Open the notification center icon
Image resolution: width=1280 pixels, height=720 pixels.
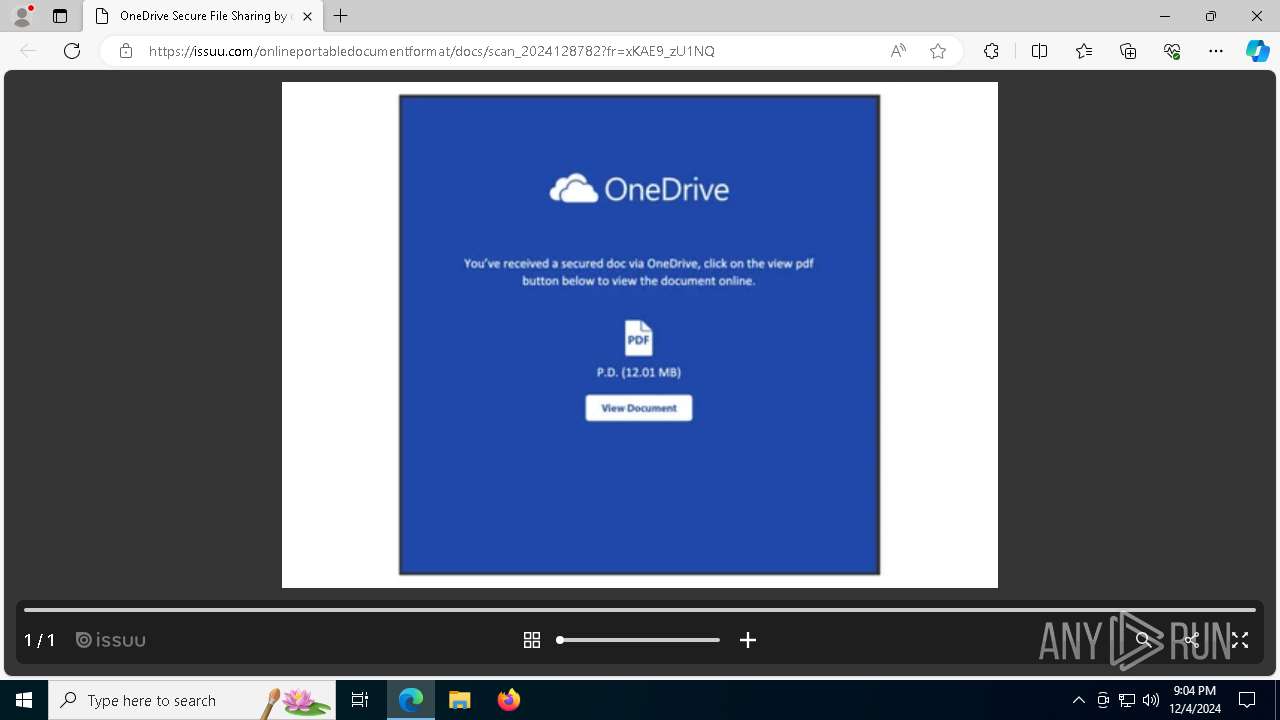point(1247,700)
